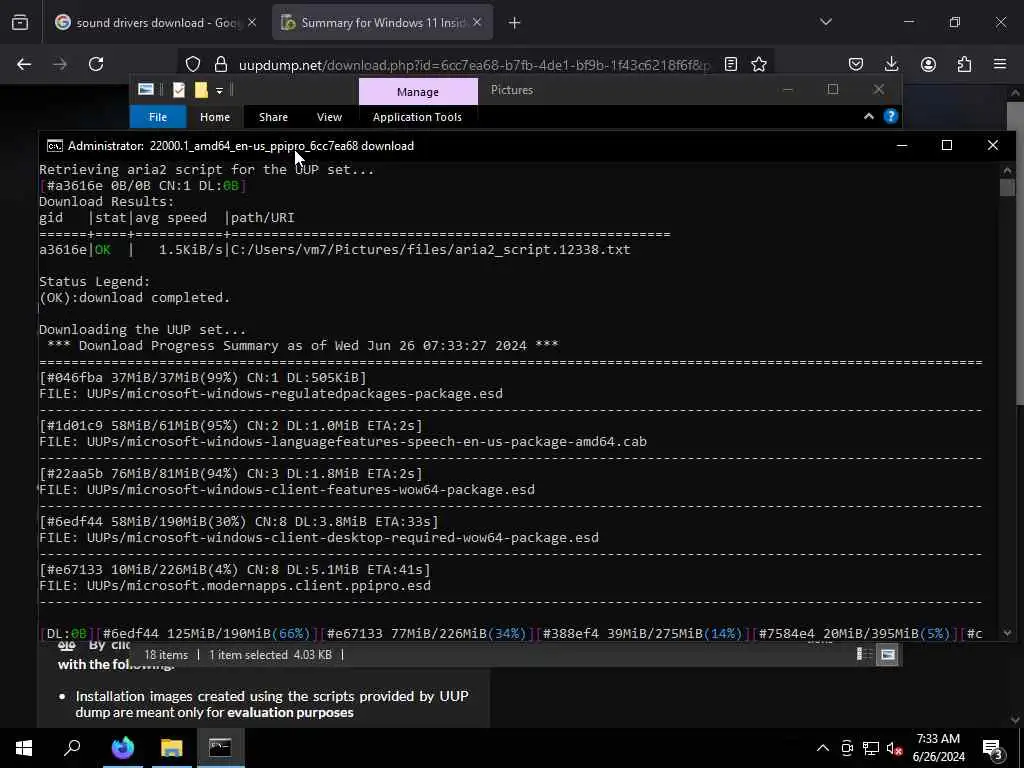
Task: Select Manage contextual tab in Explorer
Action: tap(418, 92)
